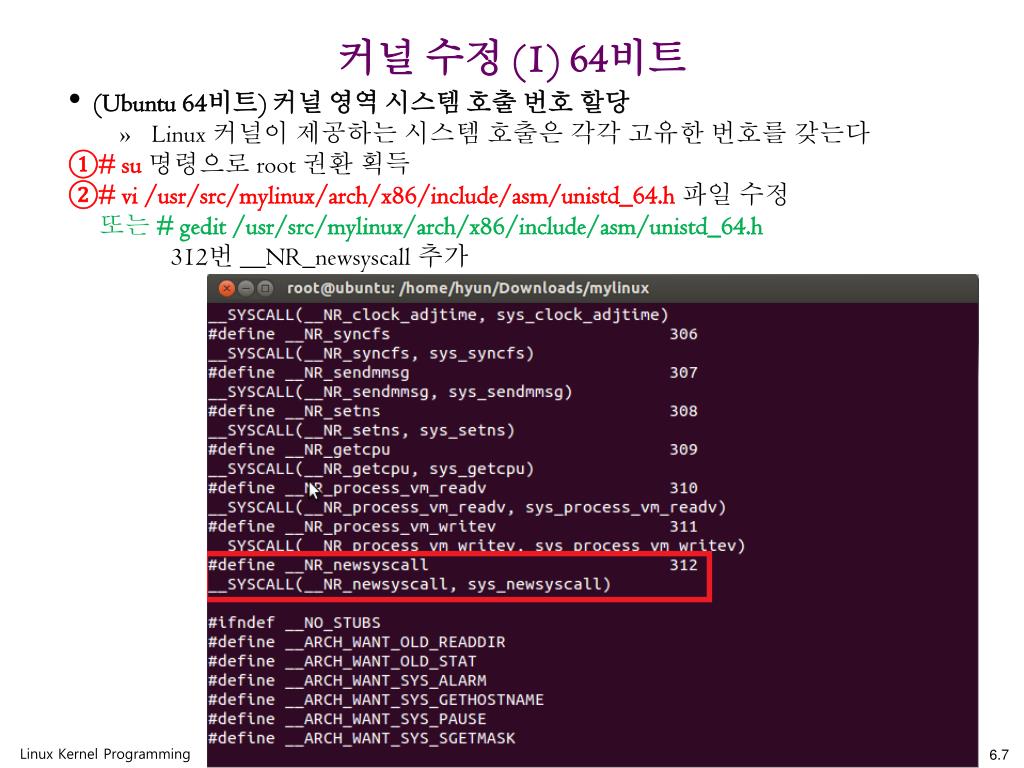Click the '# su' command text

(120, 165)
